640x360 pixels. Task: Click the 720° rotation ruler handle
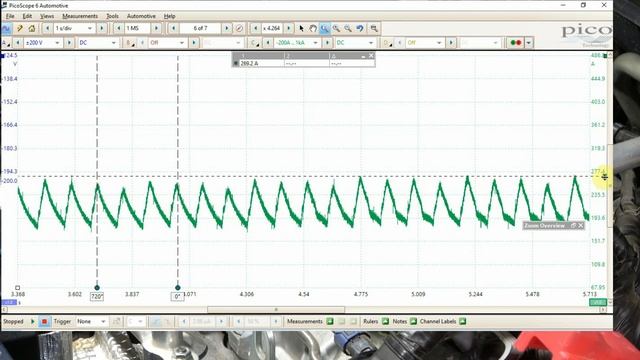pos(97,288)
